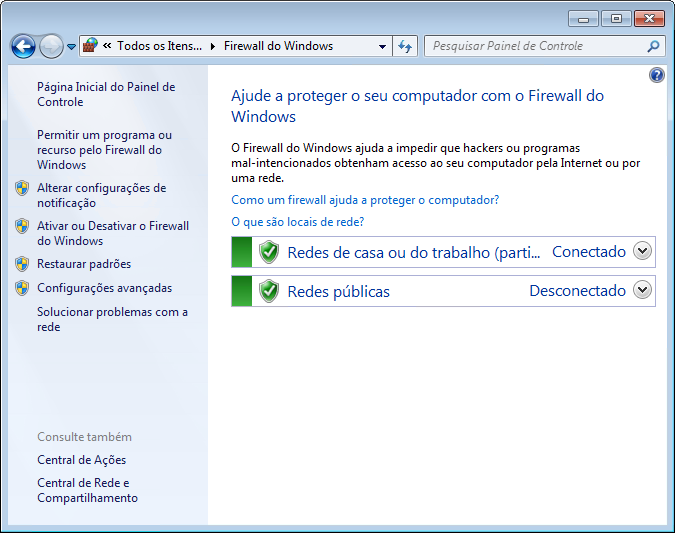Image resolution: width=675 pixels, height=533 pixels.
Task: Click the refresh button beside address bar
Action: coord(405,46)
